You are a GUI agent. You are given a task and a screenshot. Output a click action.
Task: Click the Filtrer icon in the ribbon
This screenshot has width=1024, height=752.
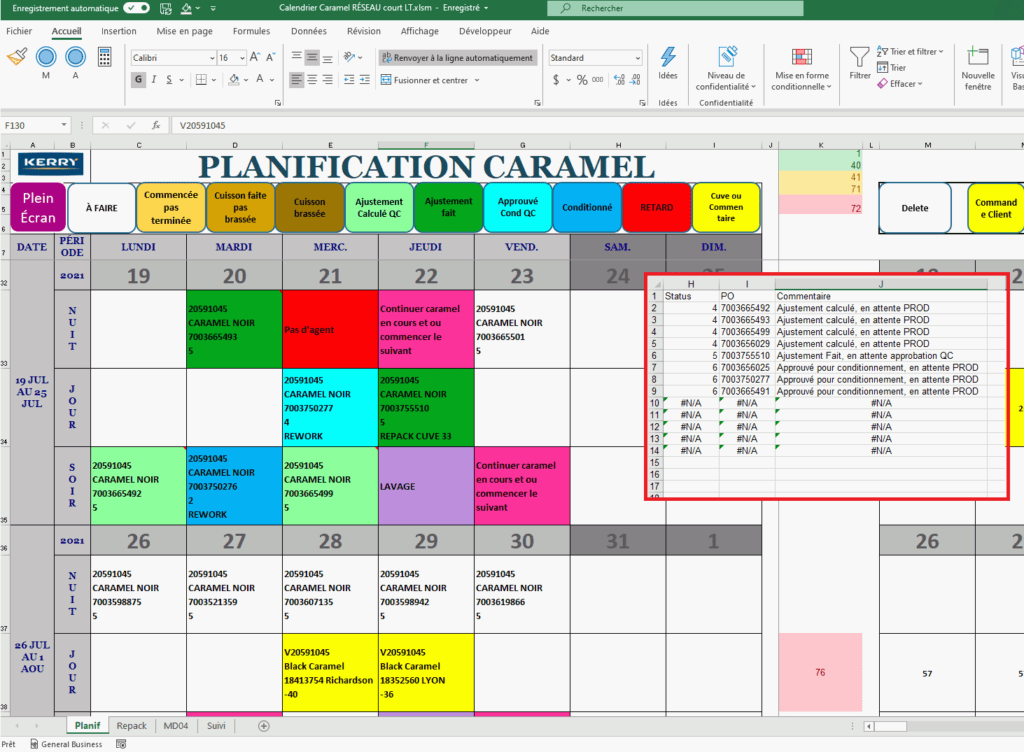(x=858, y=60)
